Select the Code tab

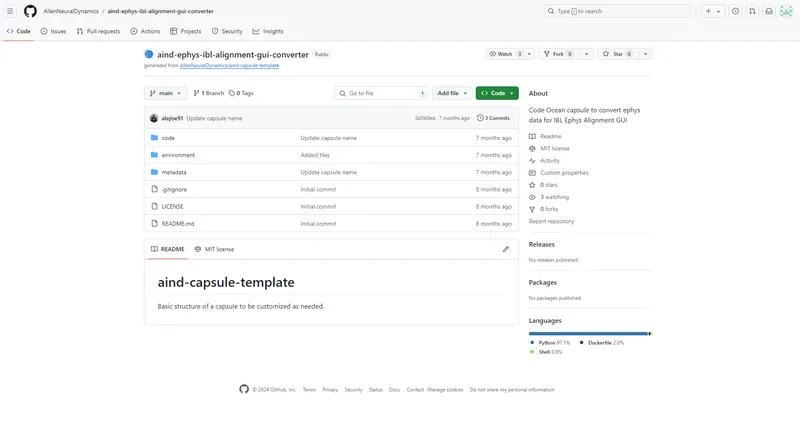click(x=18, y=31)
